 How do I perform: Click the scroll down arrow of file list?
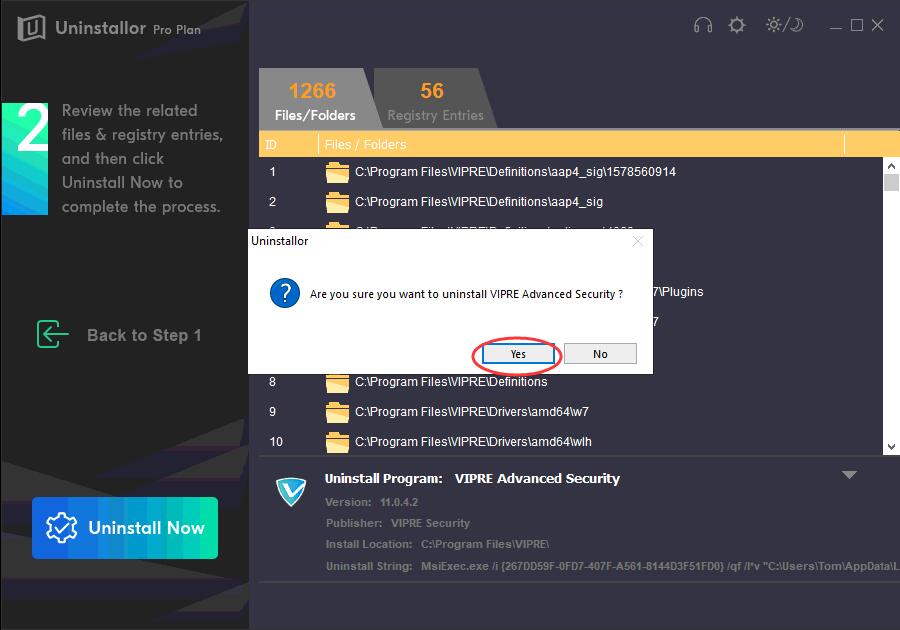891,447
